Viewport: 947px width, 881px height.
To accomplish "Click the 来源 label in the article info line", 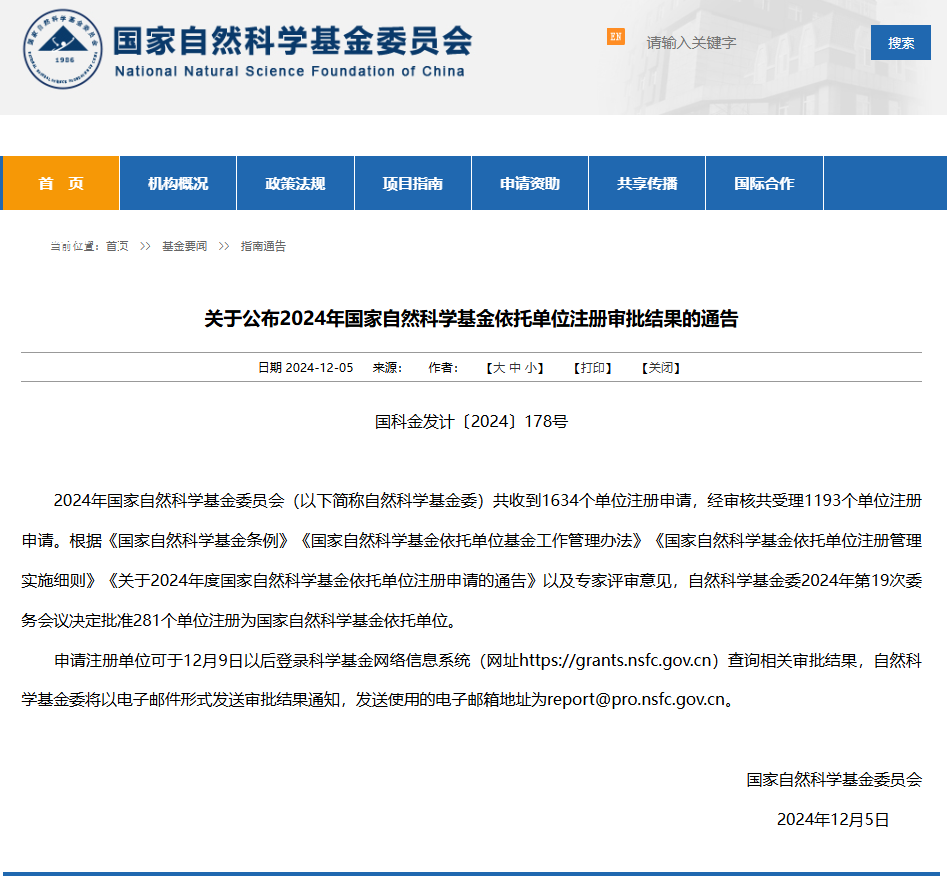I will 387,368.
